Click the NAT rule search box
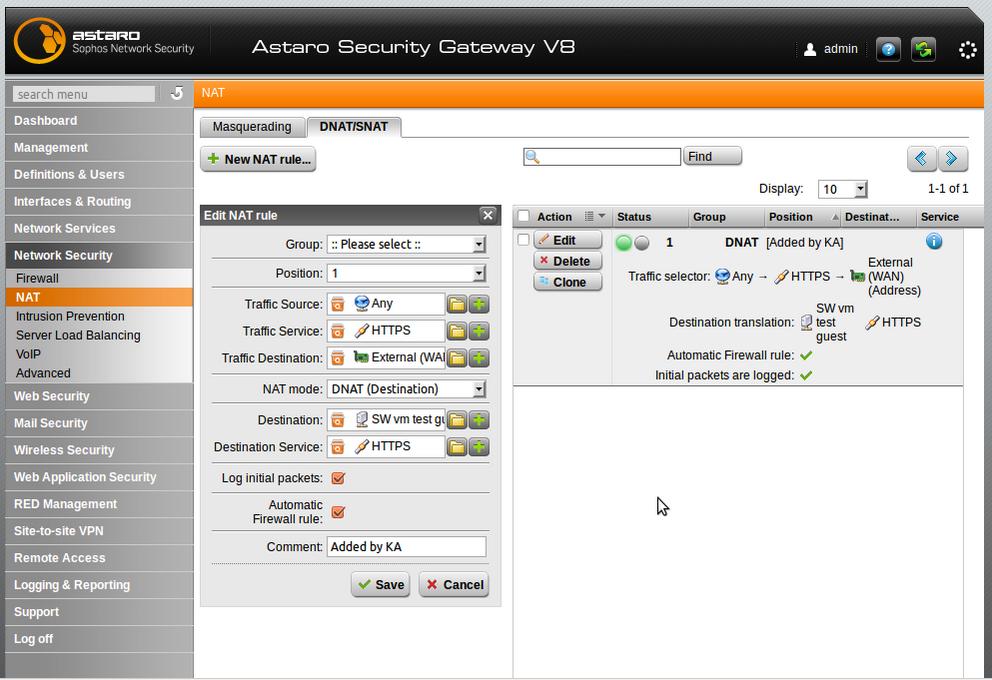Viewport: 992px width, 680px height. pyautogui.click(x=602, y=157)
